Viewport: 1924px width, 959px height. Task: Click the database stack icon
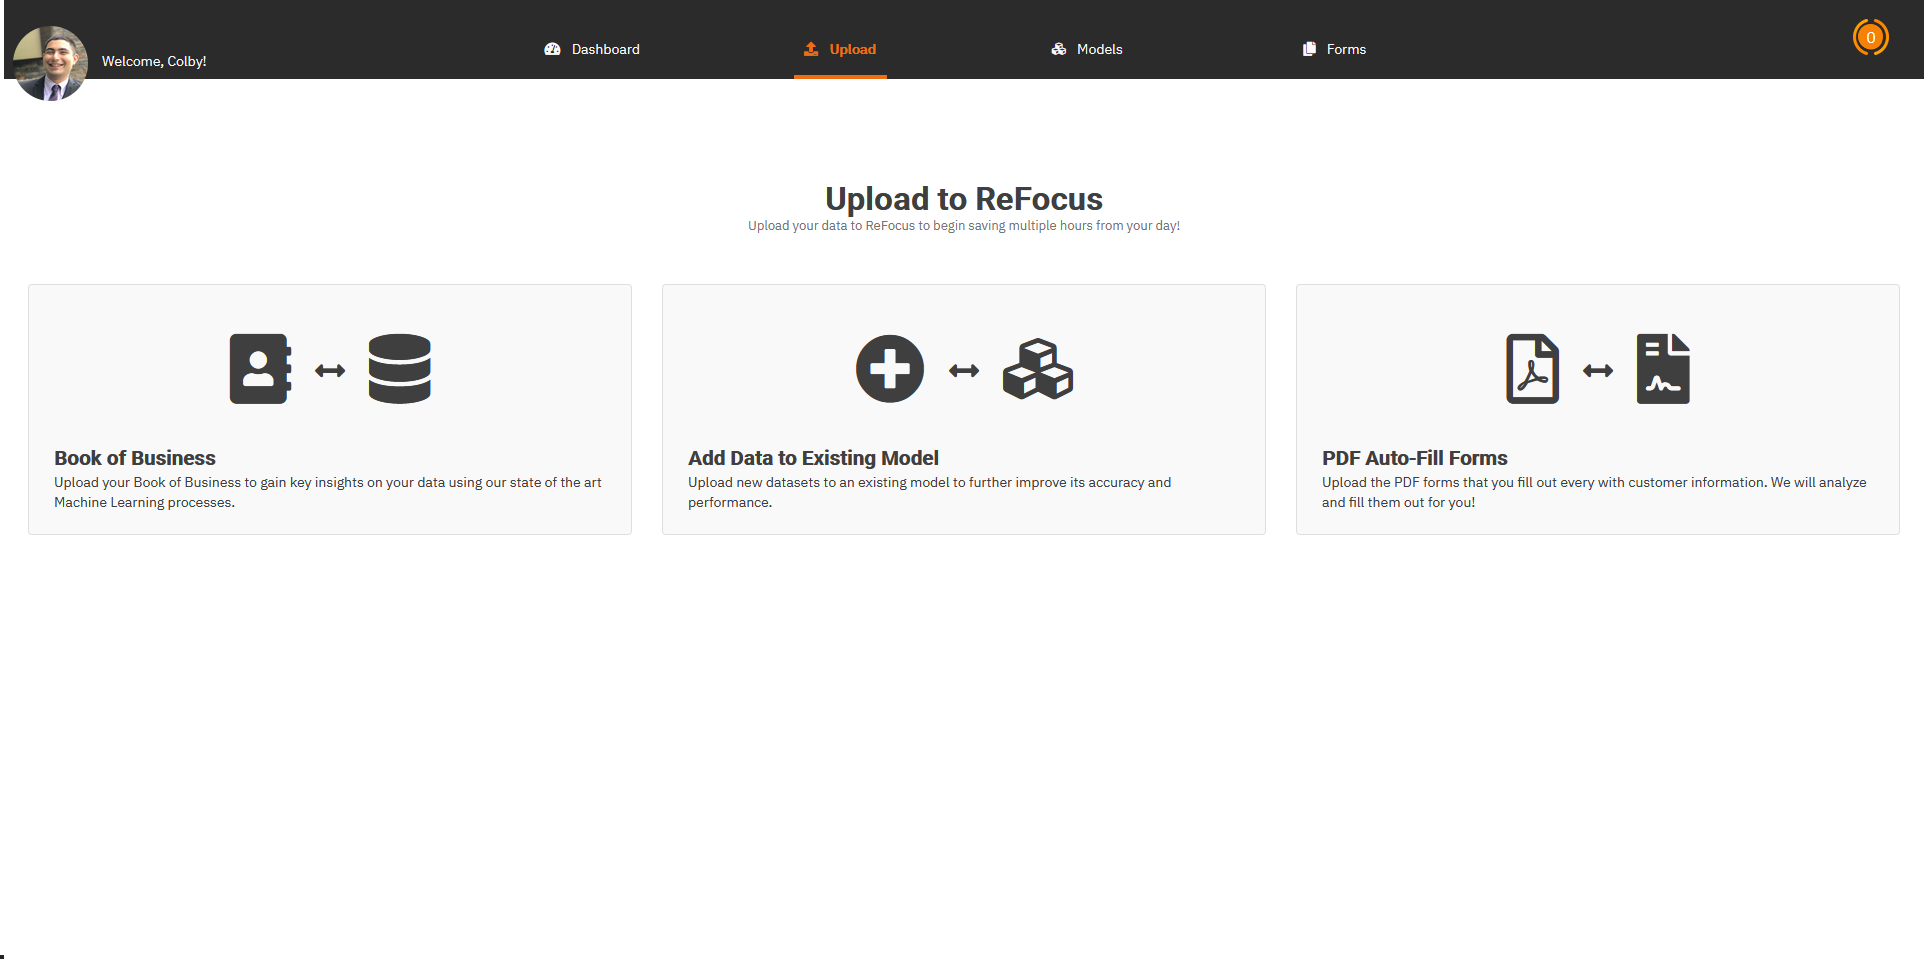pos(399,369)
